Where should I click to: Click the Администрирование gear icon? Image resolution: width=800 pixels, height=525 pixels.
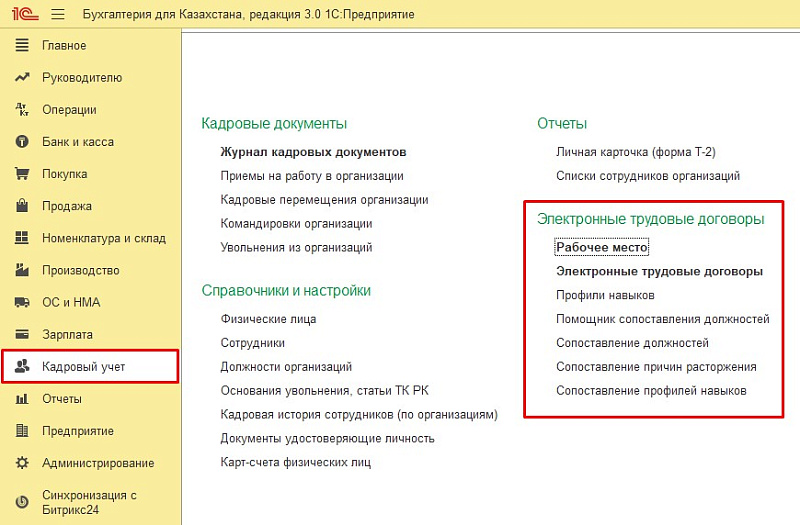21,463
